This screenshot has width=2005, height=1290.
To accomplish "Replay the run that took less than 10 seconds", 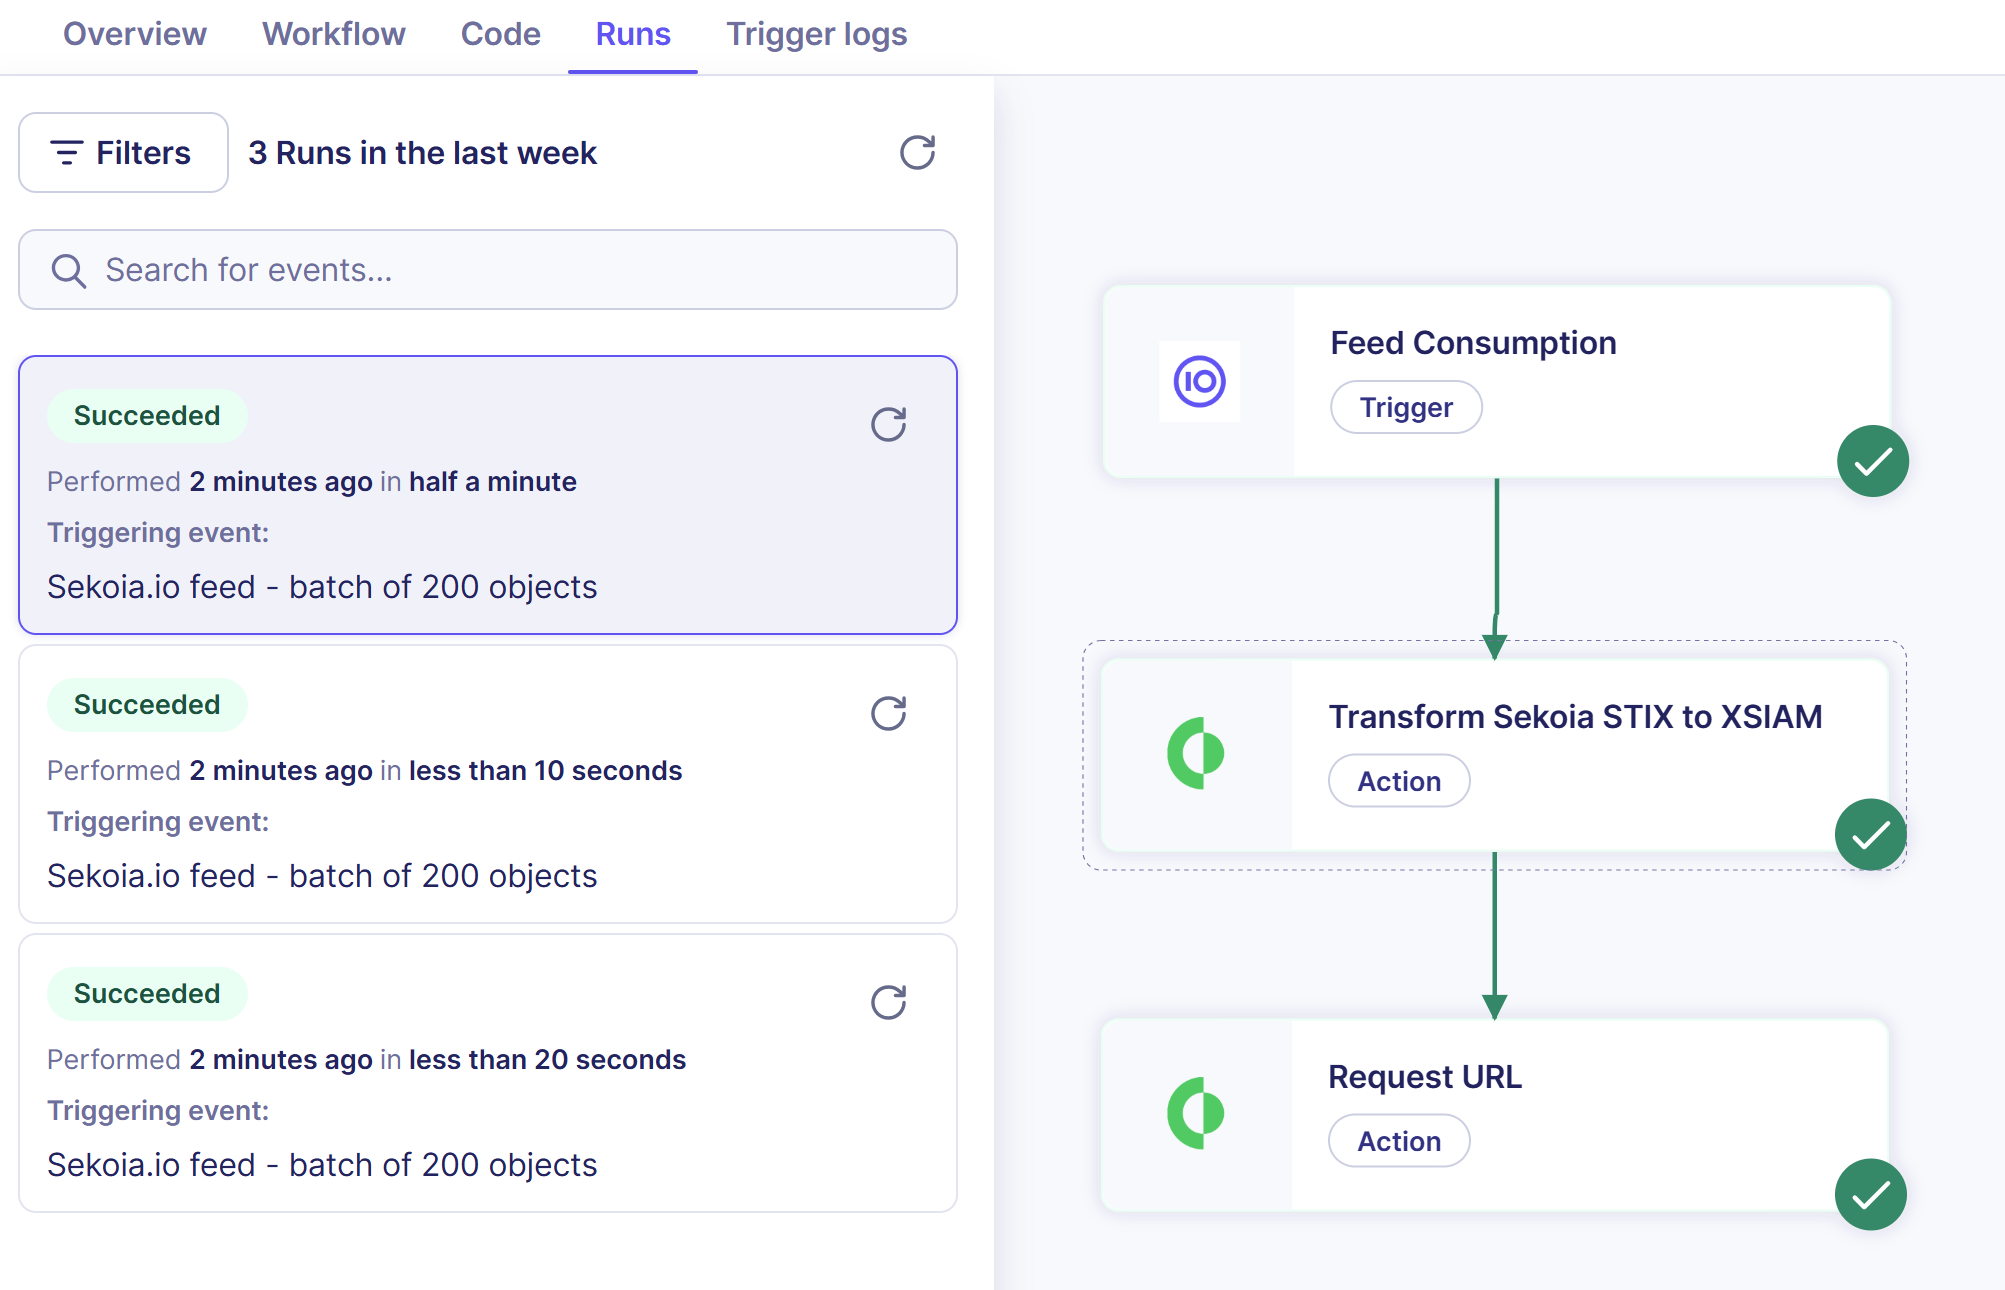I will (x=888, y=714).
